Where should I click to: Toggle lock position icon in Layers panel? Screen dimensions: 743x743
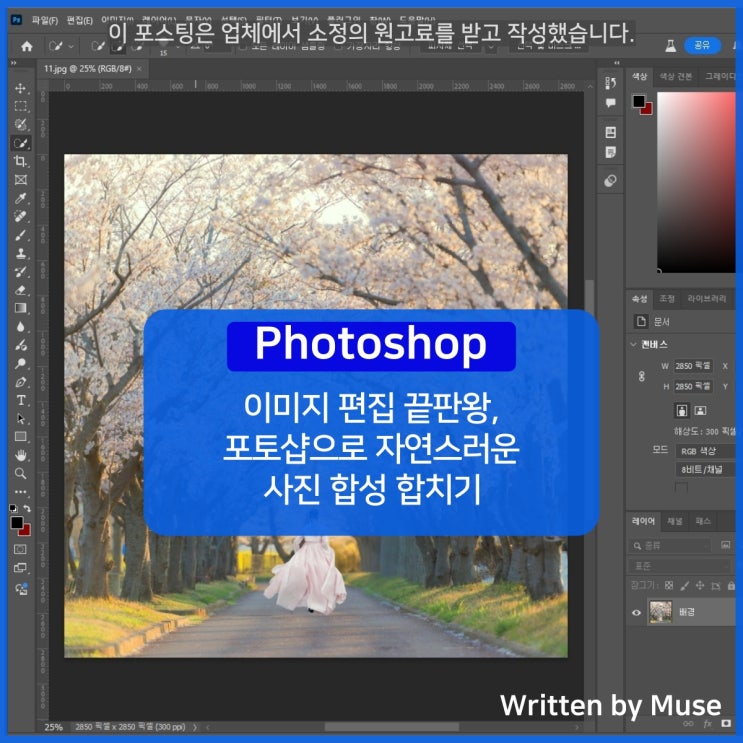(x=699, y=586)
